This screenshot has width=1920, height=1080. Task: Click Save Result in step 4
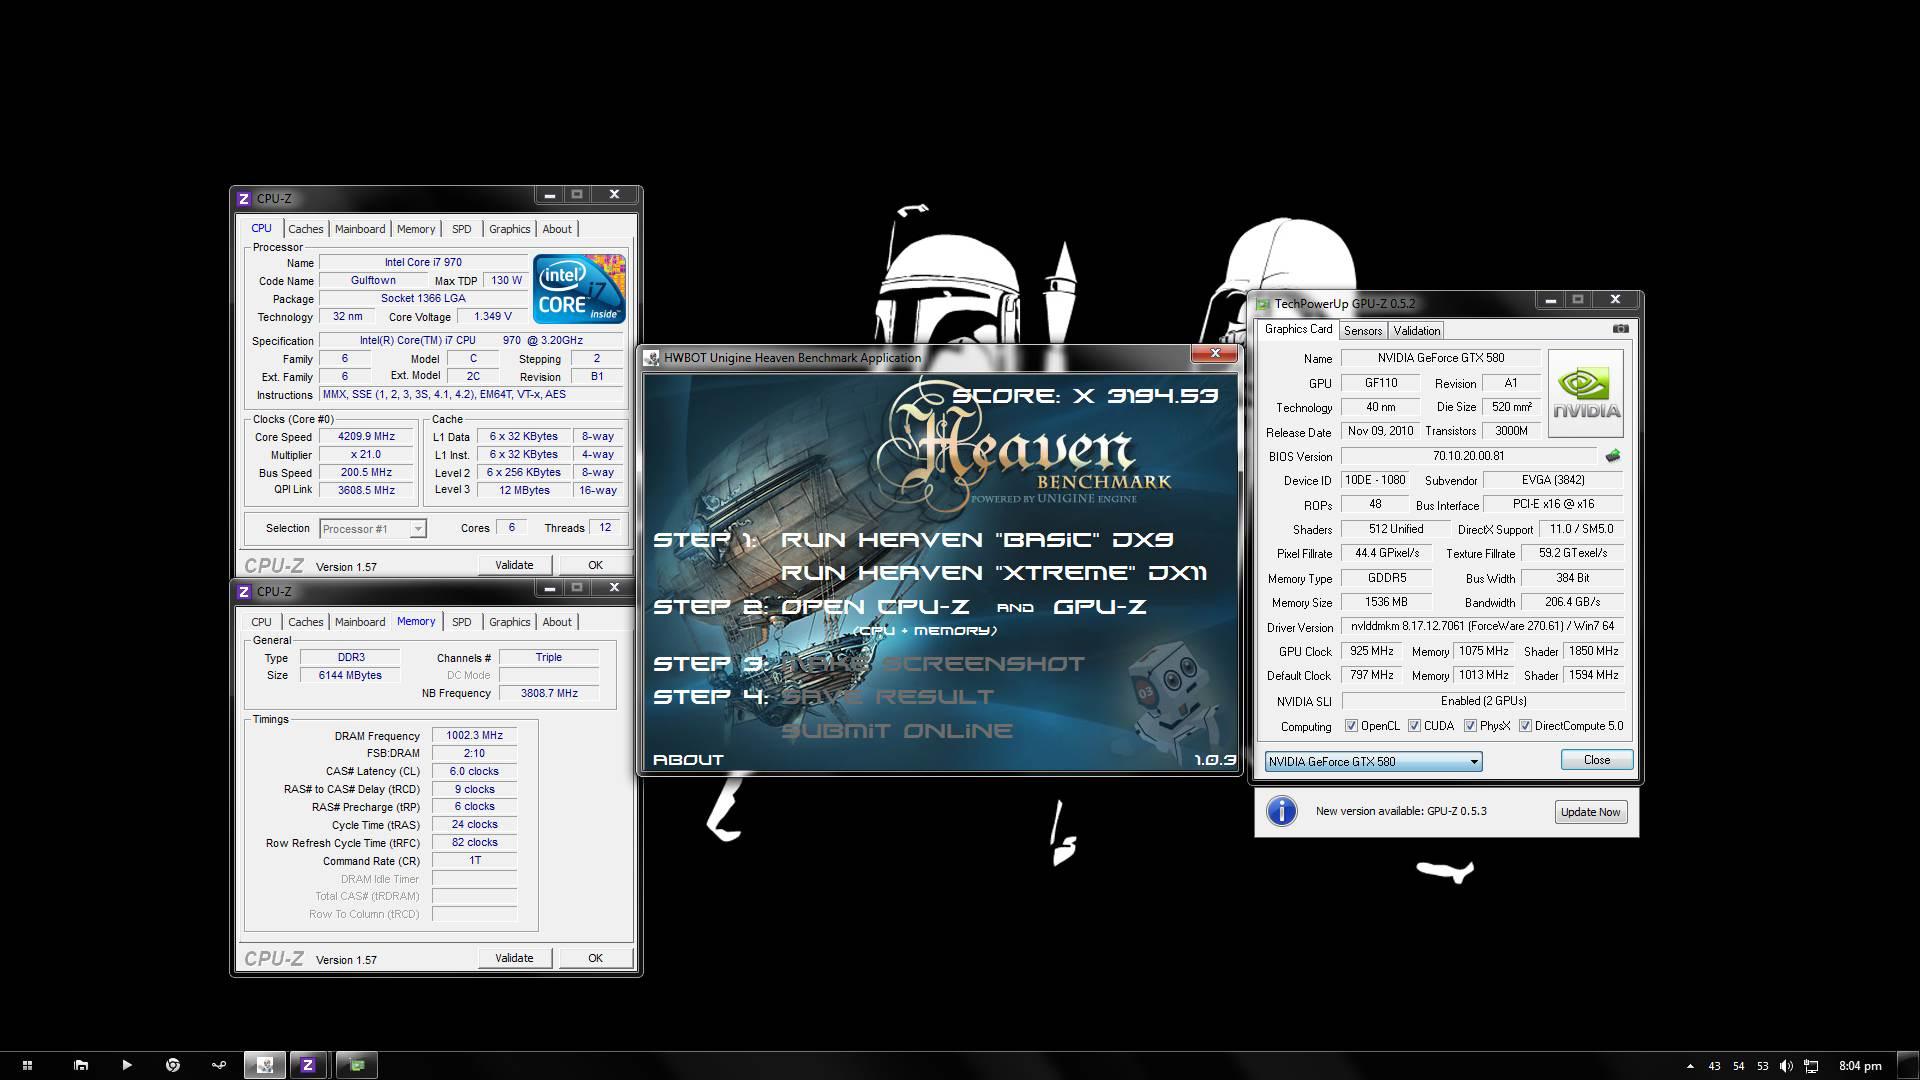tap(888, 697)
